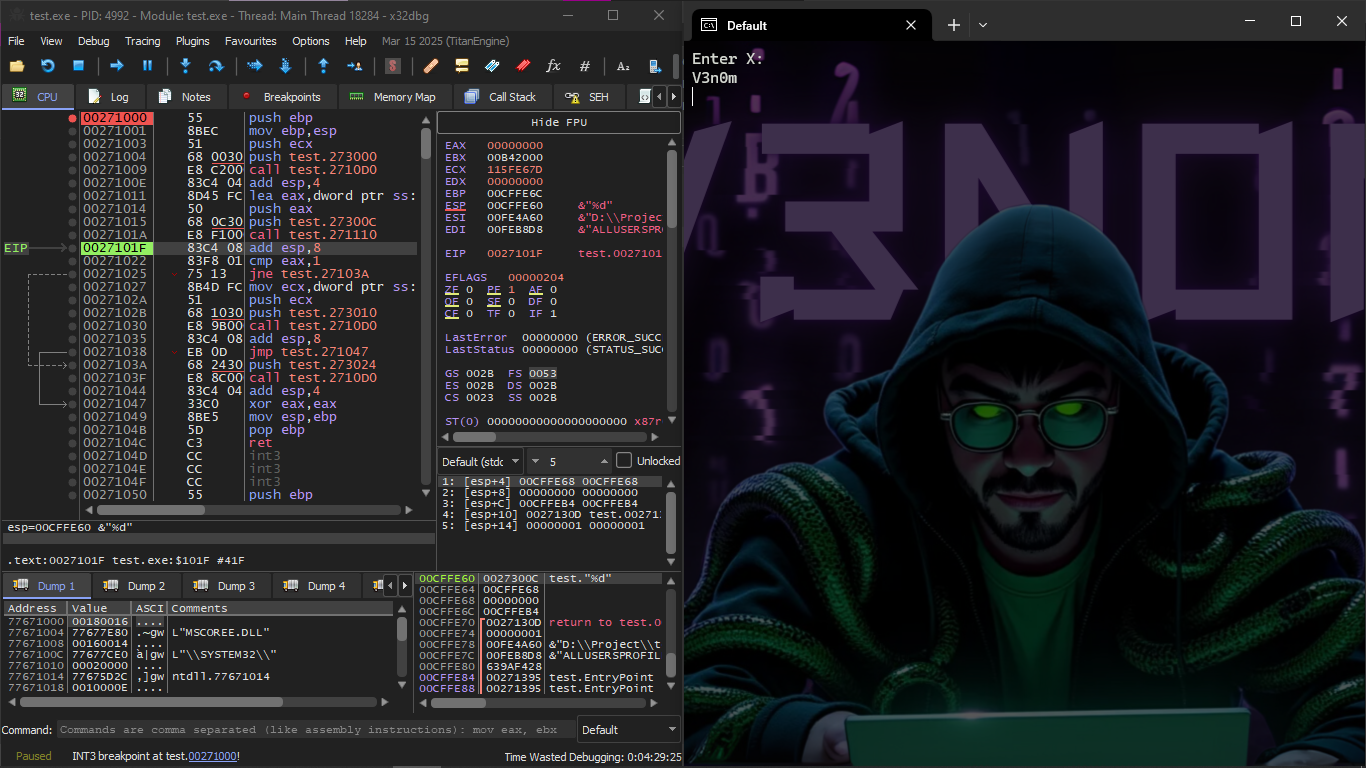
Task: Toggle the breakpoint dot at address 00271000
Action: point(72,118)
